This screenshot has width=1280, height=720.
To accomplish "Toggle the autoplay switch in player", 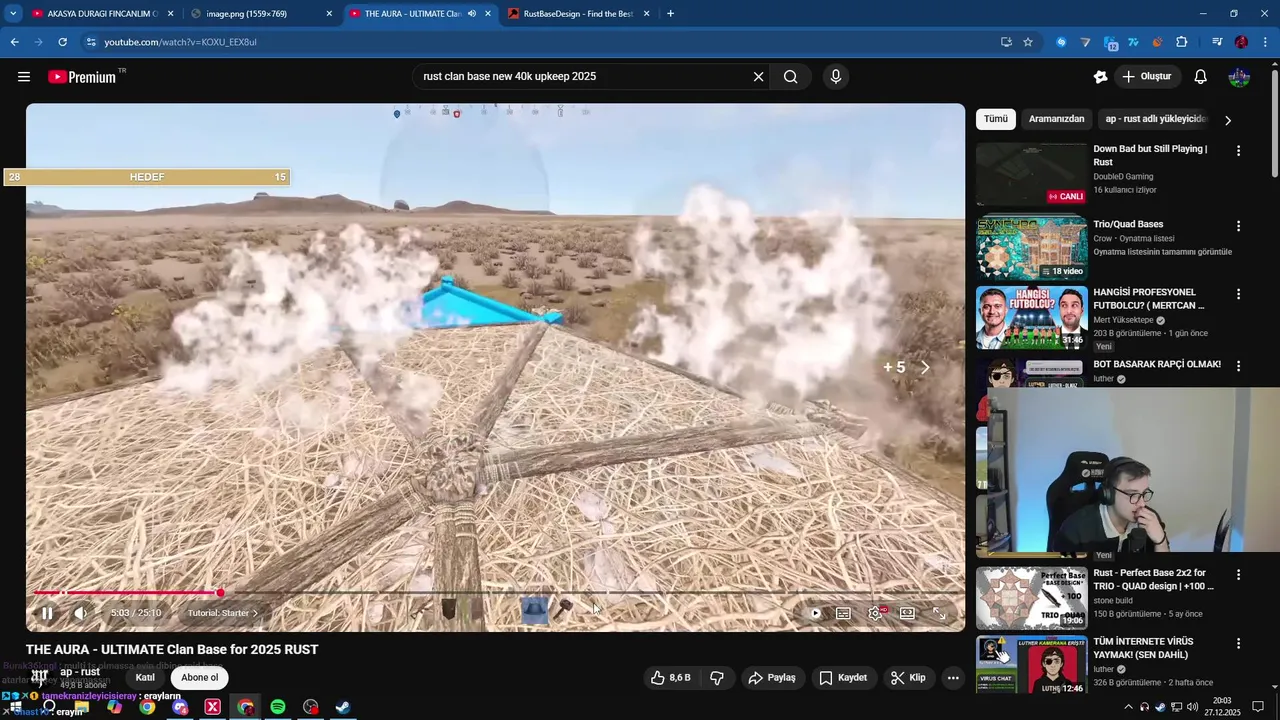I will click(815, 613).
